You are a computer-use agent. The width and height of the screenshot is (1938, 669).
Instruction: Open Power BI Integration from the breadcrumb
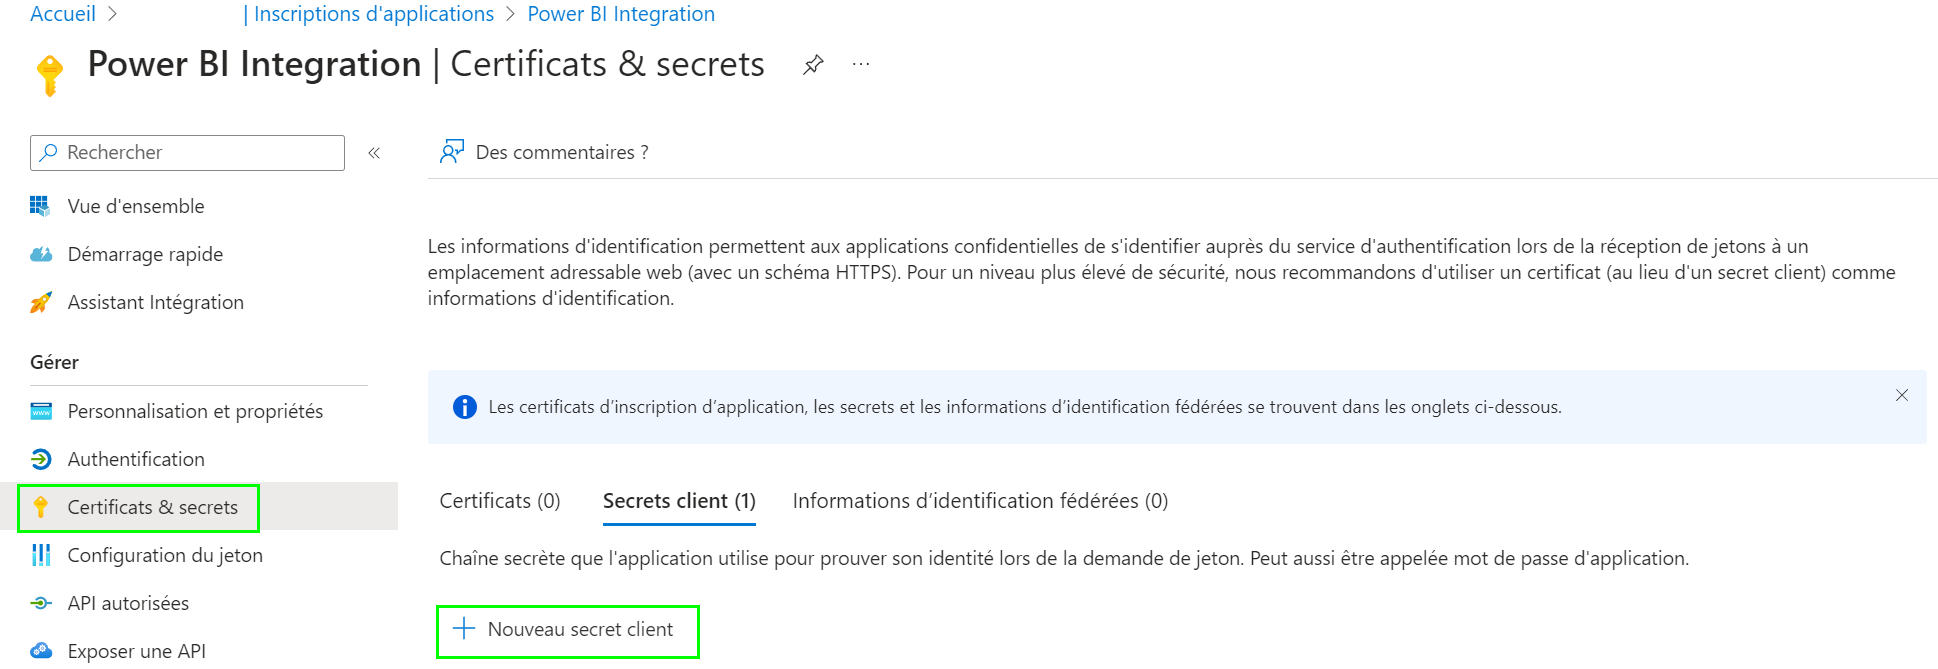point(620,13)
